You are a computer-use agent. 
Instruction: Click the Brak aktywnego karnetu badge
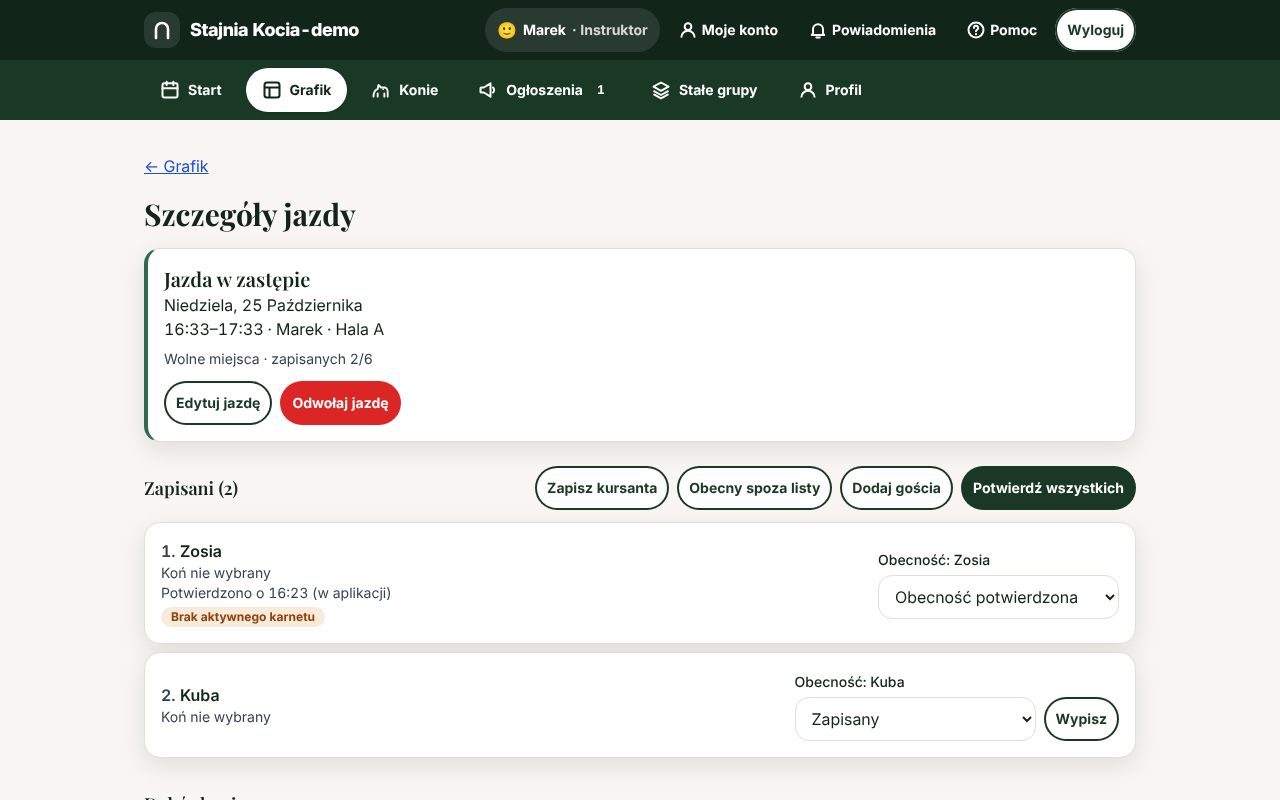[243, 617]
